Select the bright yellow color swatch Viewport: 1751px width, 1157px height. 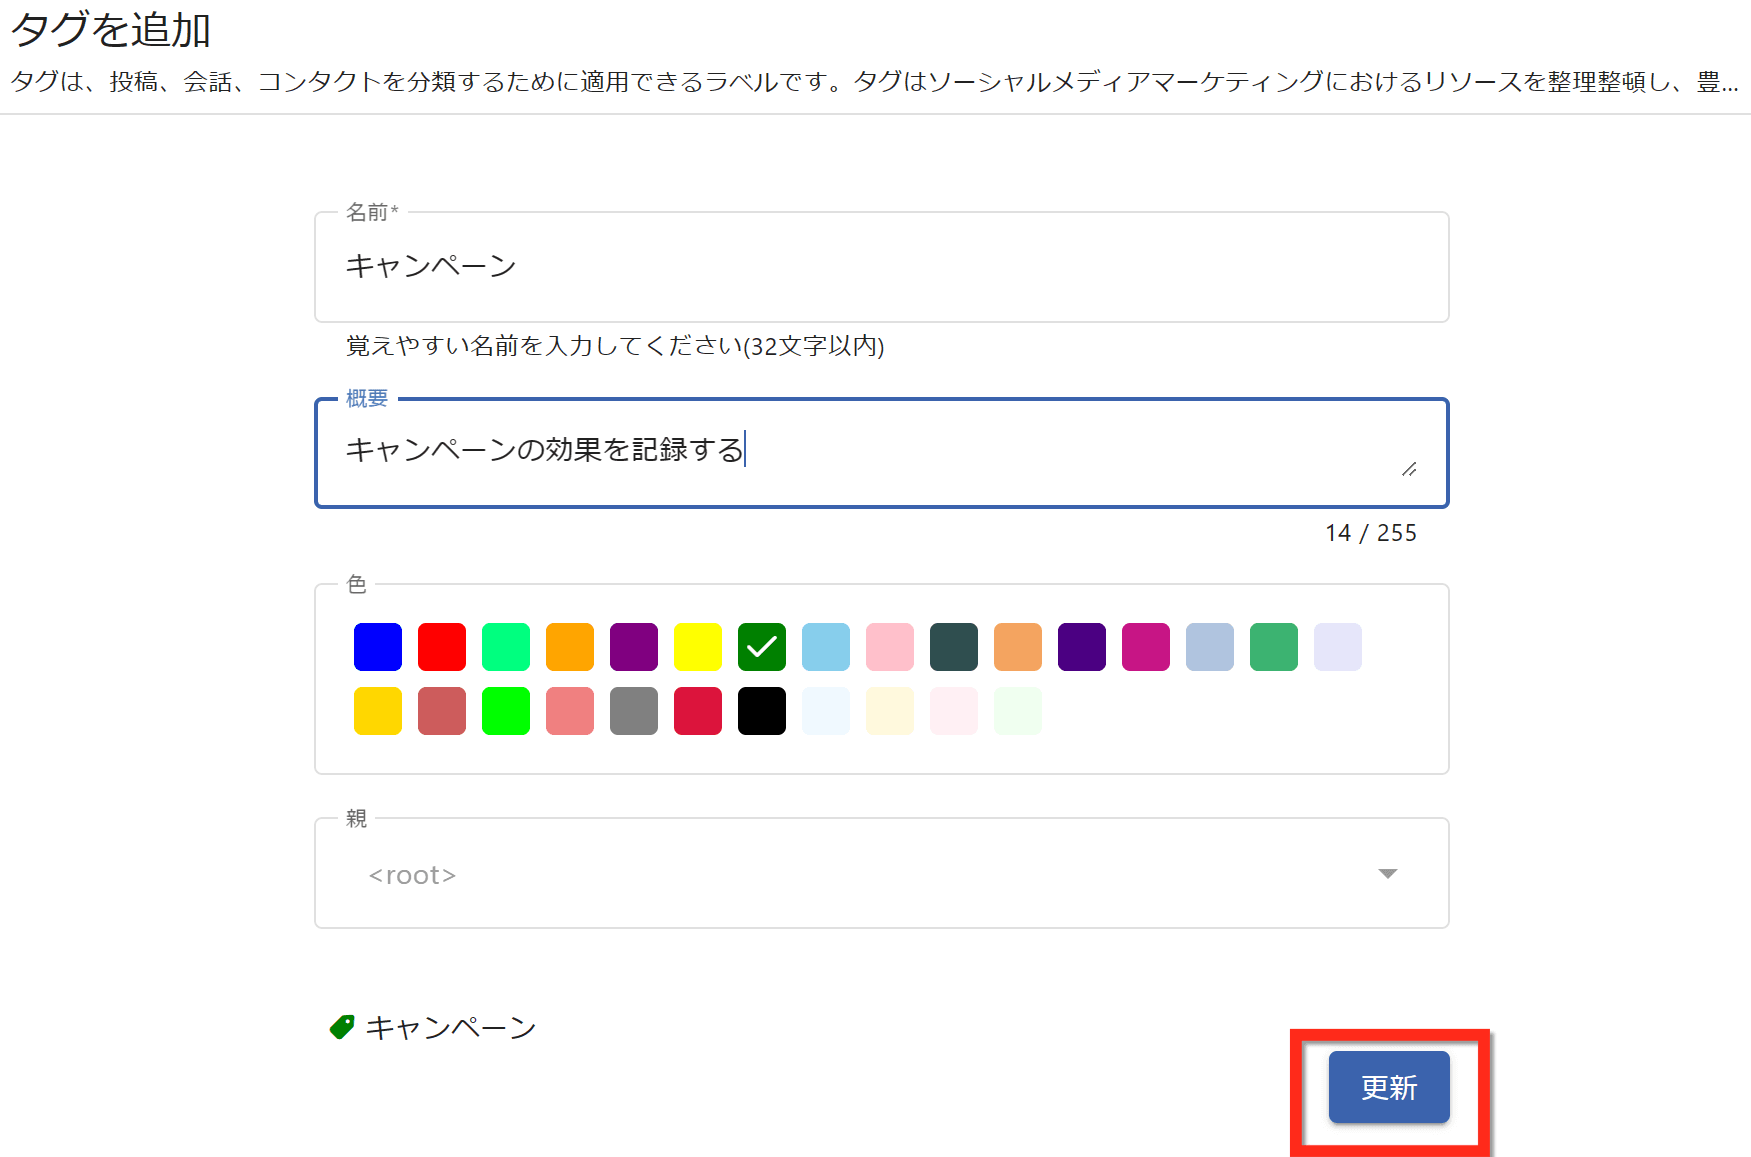click(x=698, y=647)
